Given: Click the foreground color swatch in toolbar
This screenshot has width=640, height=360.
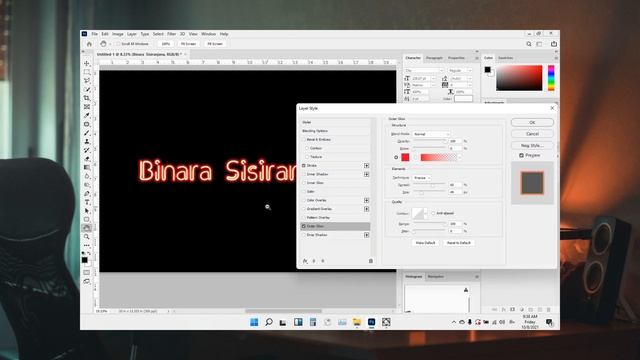Looking at the screenshot, I should (x=84, y=260).
